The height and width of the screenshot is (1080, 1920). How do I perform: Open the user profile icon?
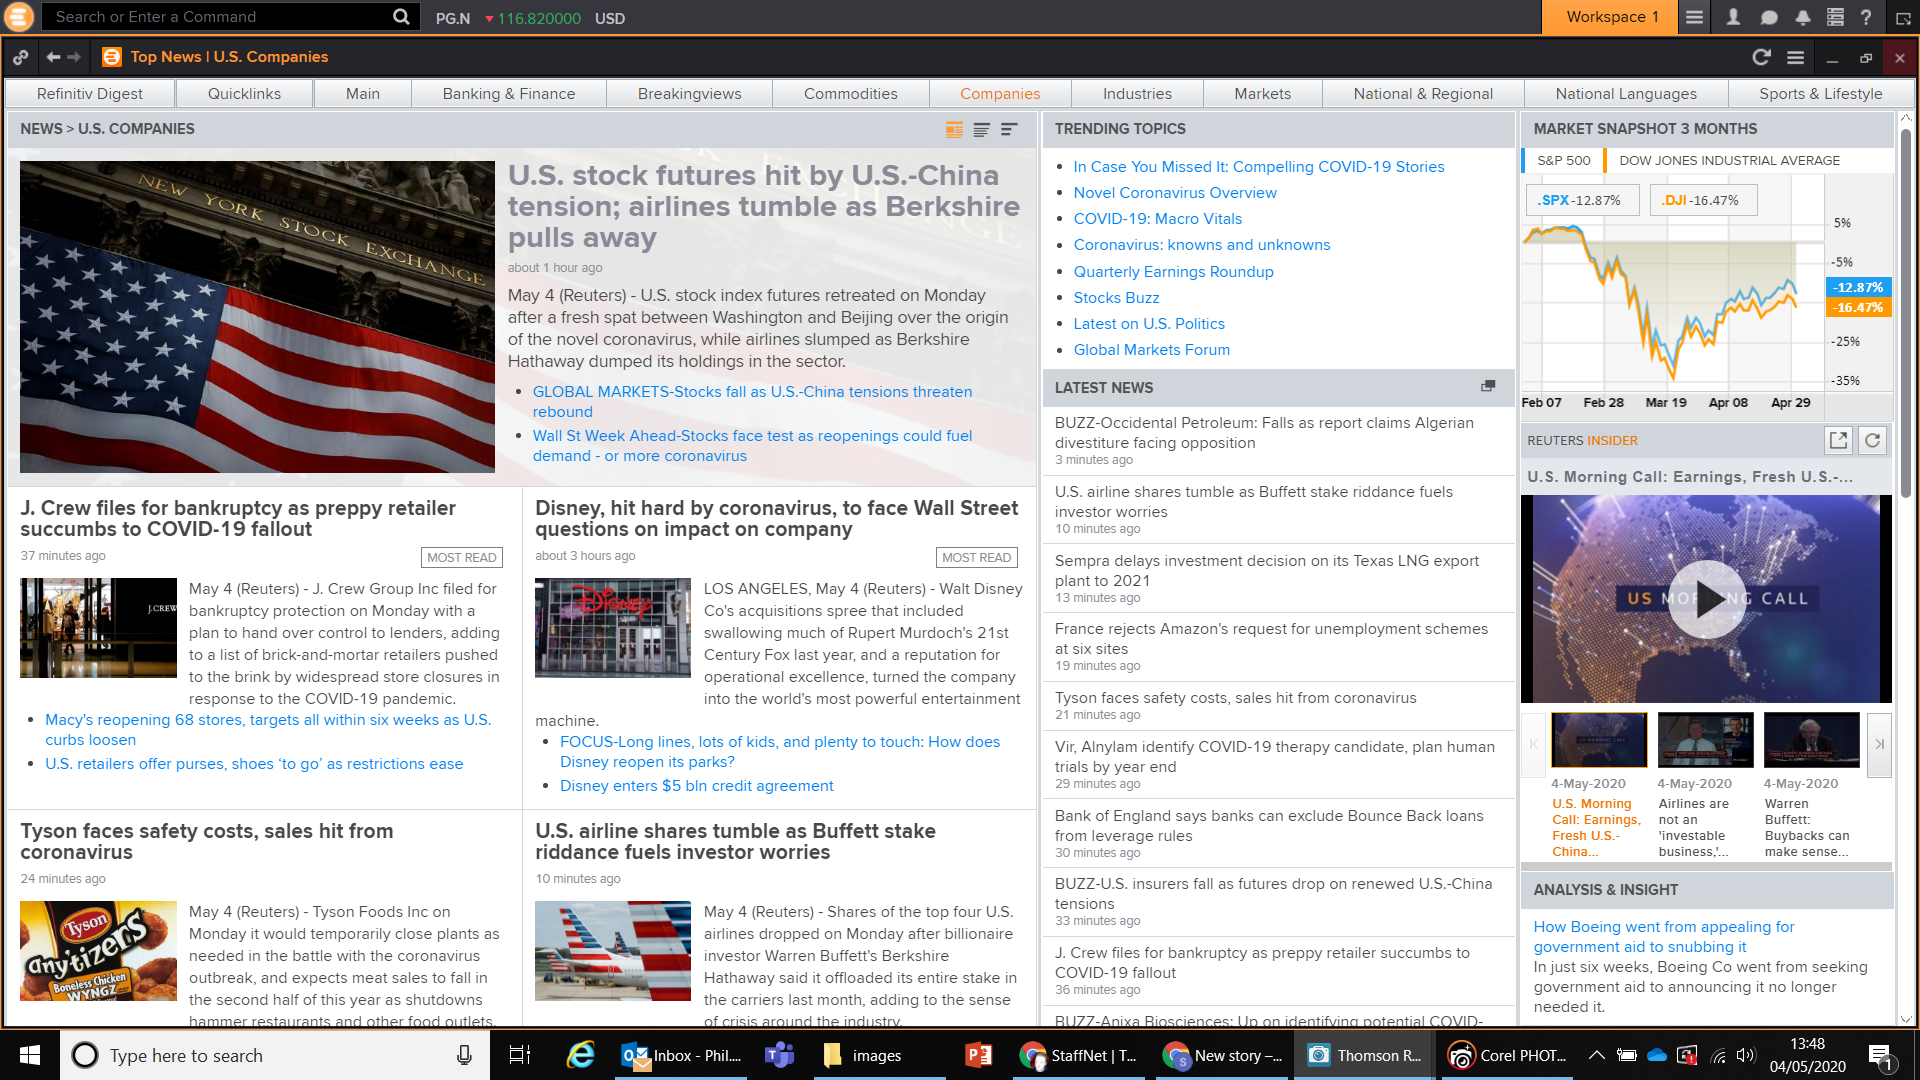1733,17
